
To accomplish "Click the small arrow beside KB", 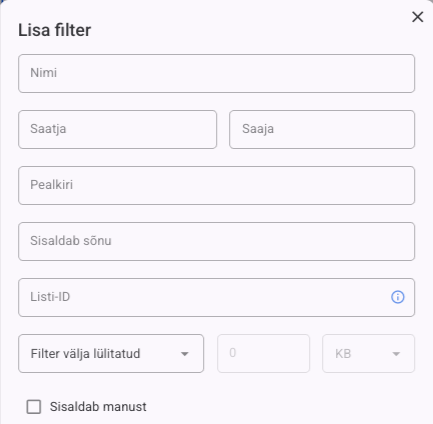I will (x=396, y=354).
